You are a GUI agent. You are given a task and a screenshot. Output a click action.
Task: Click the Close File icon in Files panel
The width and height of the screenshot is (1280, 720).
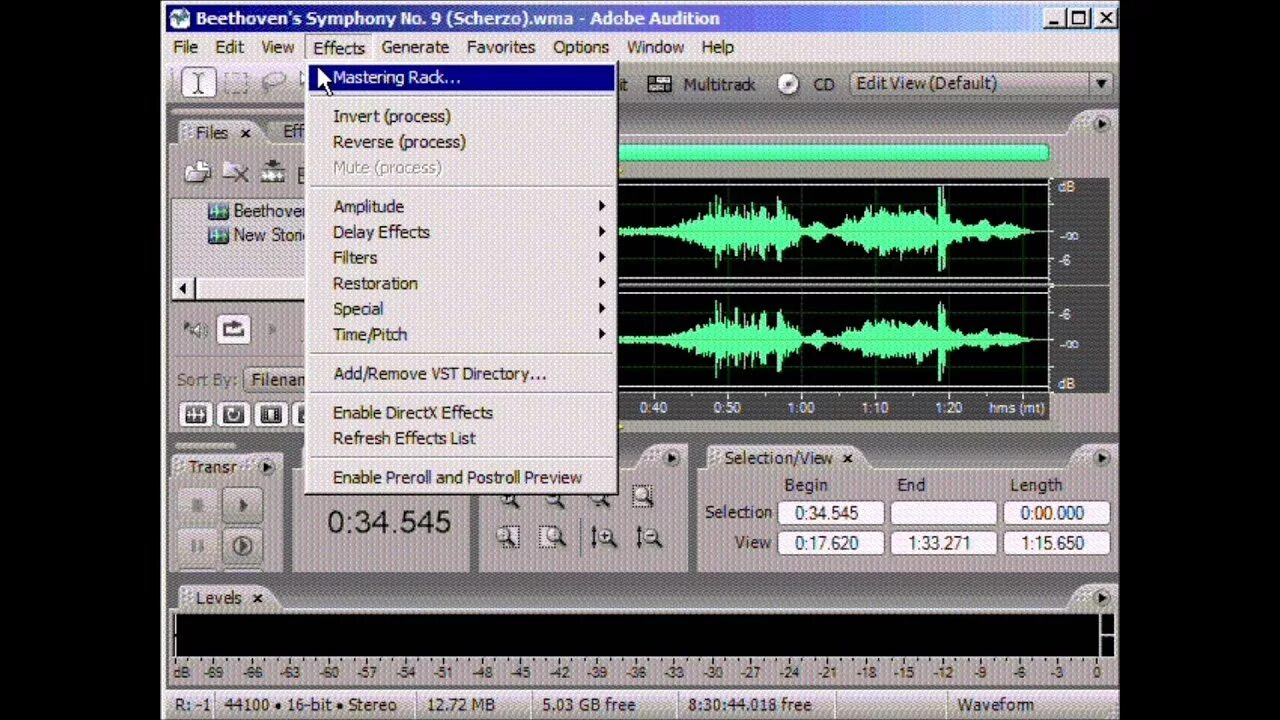tap(235, 172)
